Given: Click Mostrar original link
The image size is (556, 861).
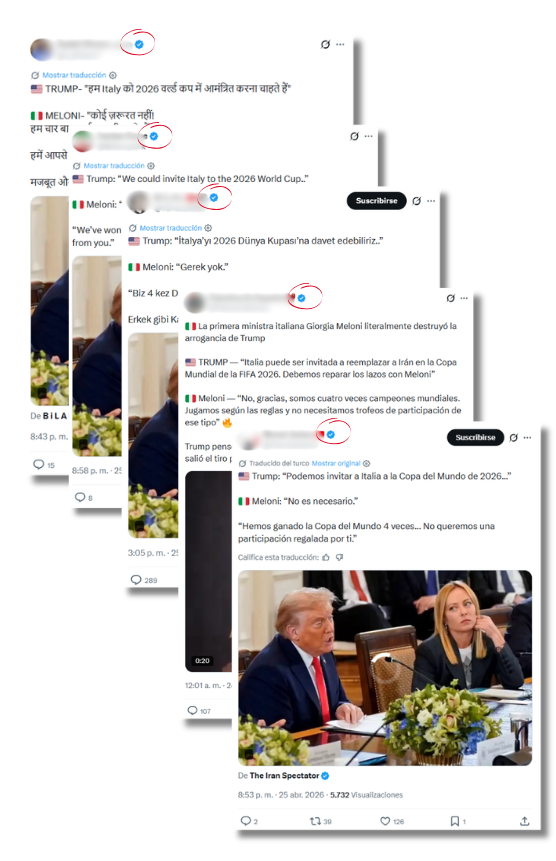Looking at the screenshot, I should pyautogui.click(x=336, y=463).
